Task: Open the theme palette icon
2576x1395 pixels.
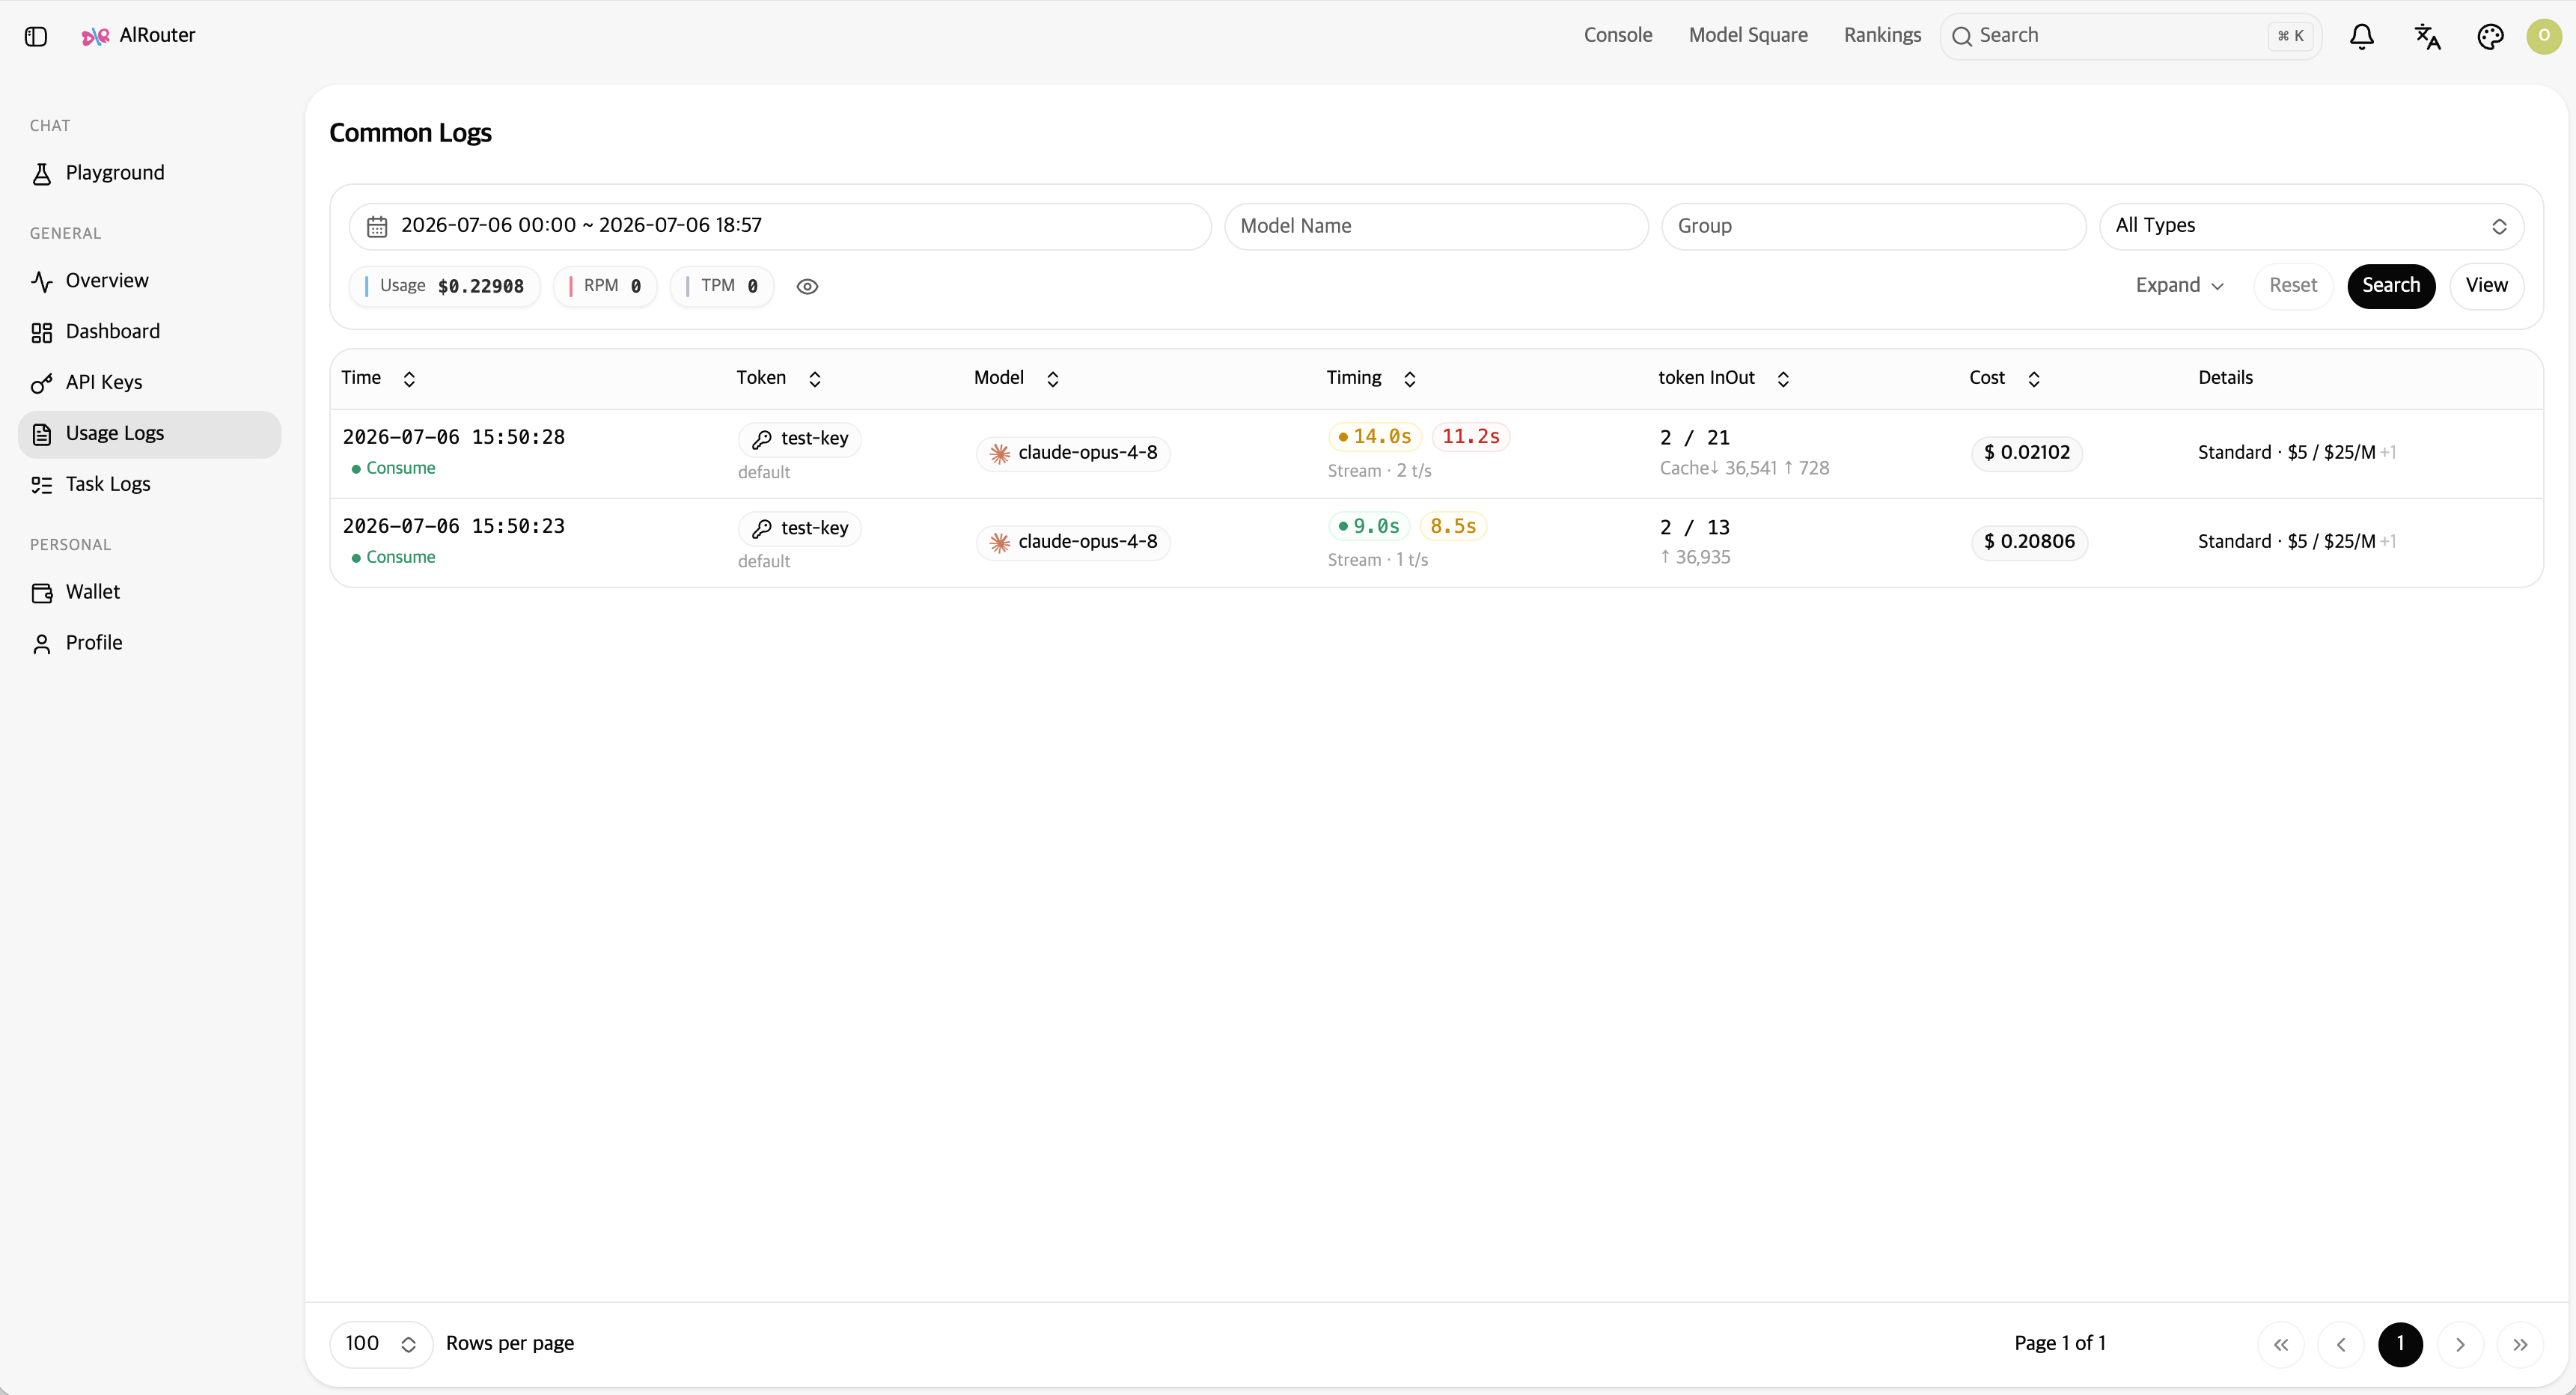Action: tap(2490, 36)
